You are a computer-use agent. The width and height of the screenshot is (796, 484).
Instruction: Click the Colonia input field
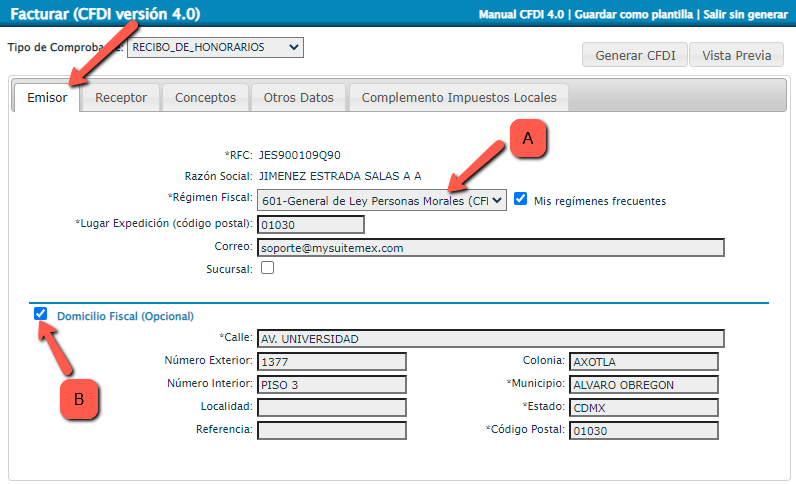(x=642, y=361)
